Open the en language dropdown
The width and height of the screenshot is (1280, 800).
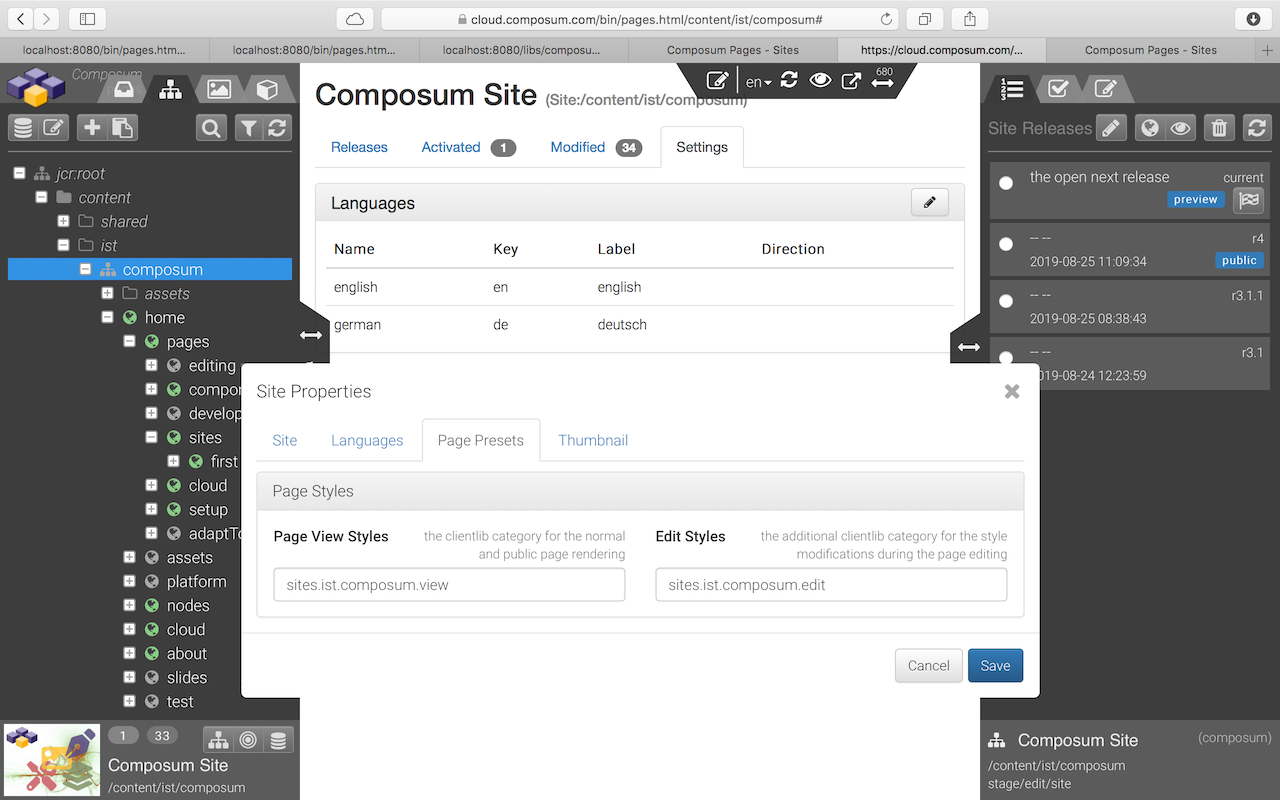coord(759,82)
